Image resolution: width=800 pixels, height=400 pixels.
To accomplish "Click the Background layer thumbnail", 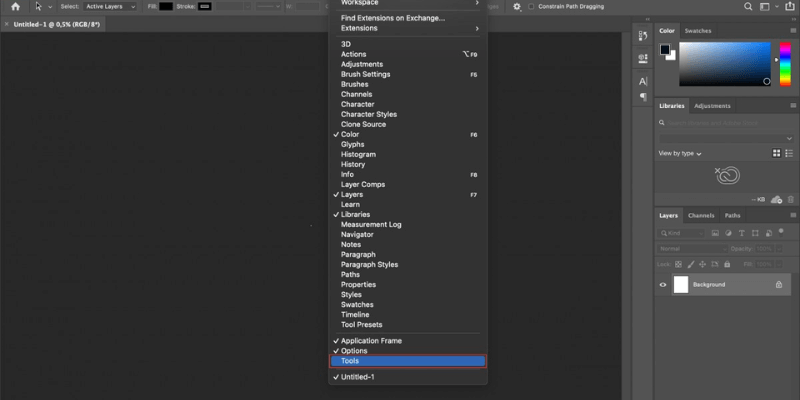I will [681, 285].
